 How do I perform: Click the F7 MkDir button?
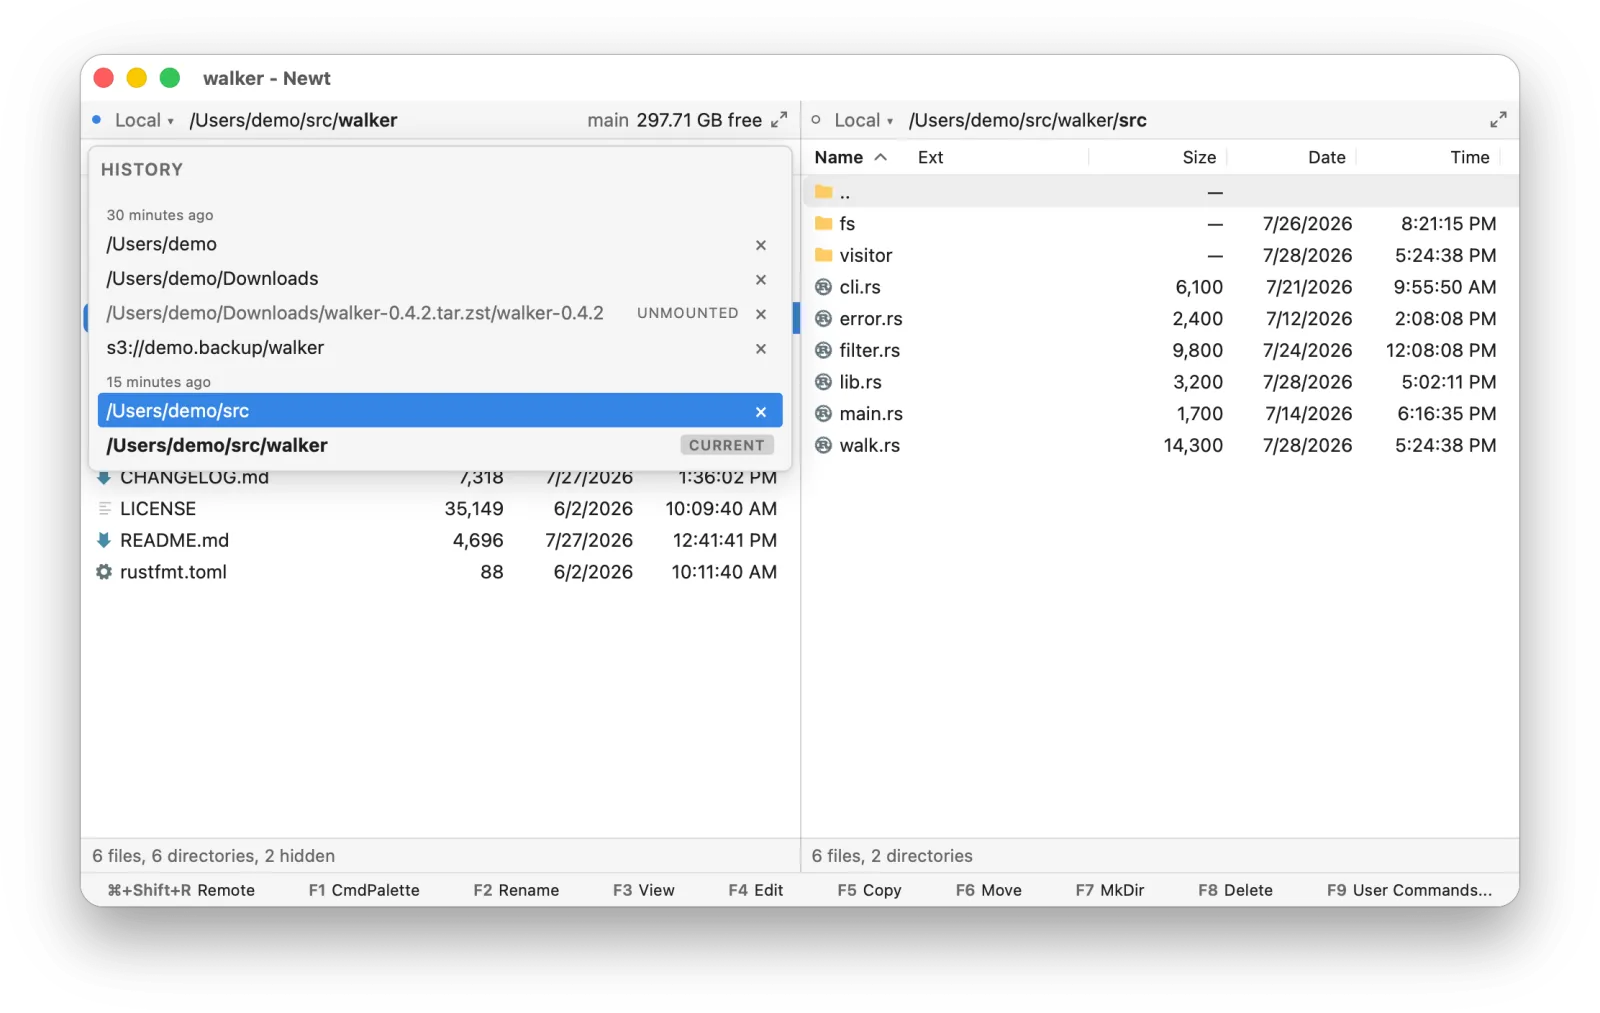click(1110, 890)
